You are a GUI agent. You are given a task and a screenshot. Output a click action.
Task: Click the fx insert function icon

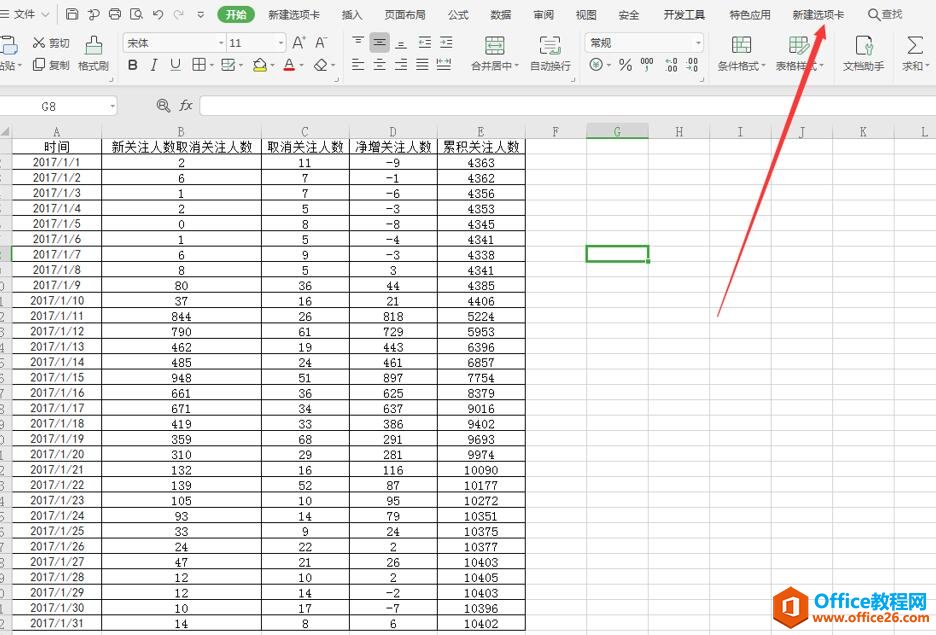point(186,106)
